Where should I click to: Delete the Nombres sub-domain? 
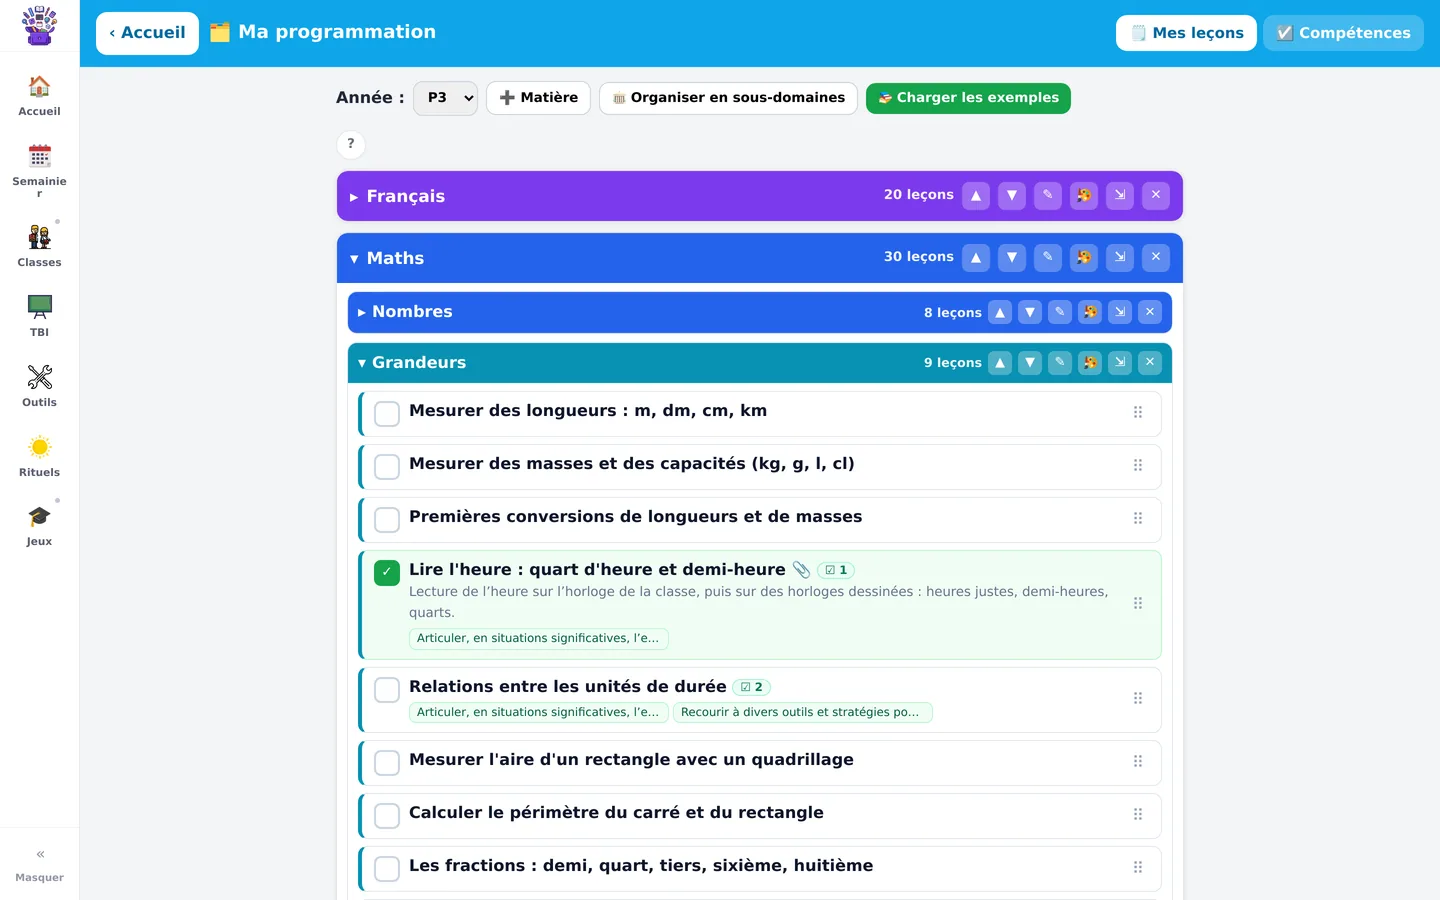click(x=1150, y=312)
